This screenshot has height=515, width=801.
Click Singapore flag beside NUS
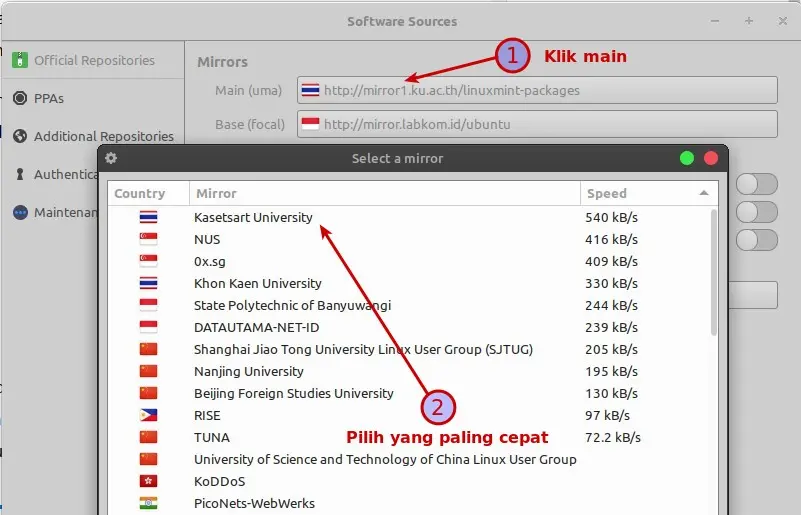149,239
